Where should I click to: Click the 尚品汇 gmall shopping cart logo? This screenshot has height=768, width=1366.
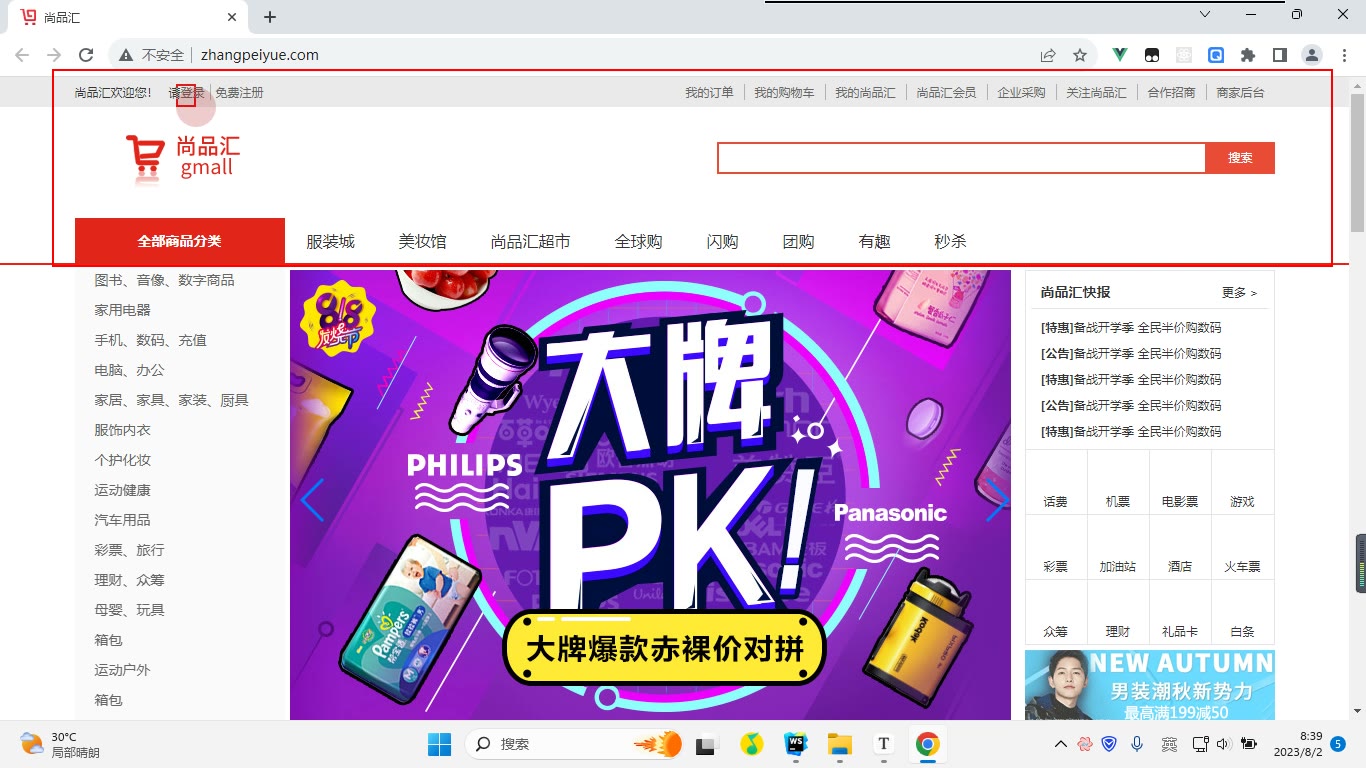coord(183,160)
